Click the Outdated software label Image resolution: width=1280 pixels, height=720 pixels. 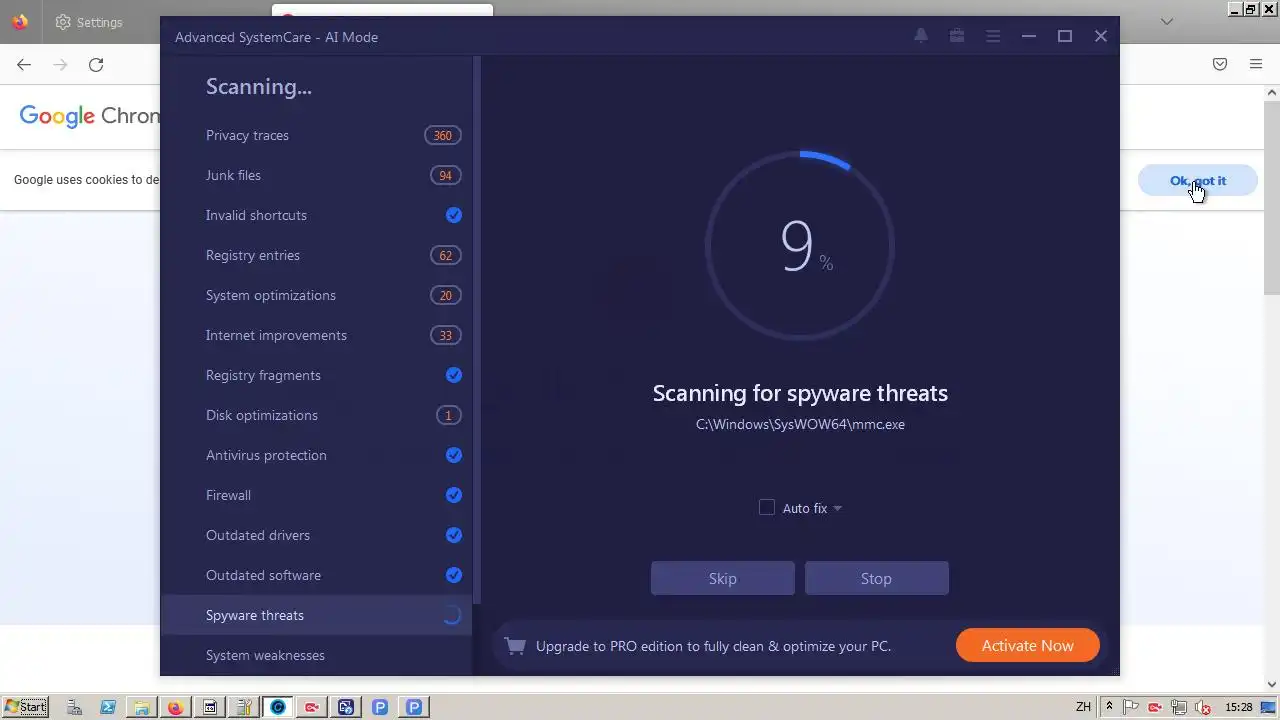263,575
